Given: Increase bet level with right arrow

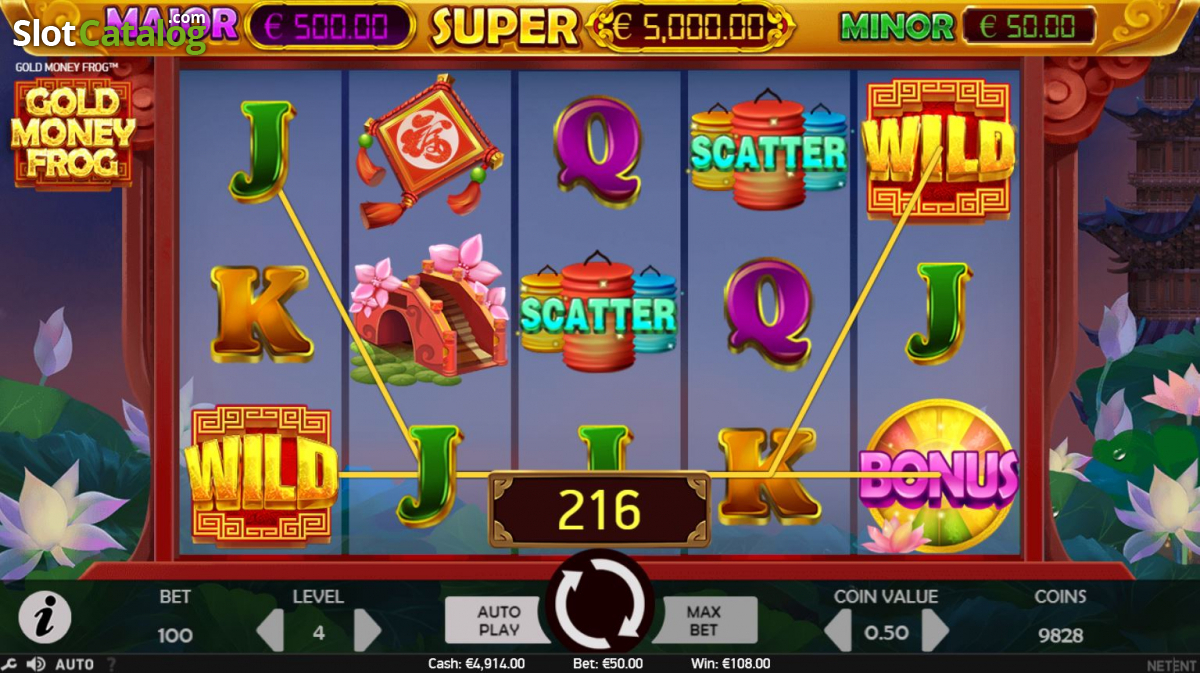Looking at the screenshot, I should pos(367,631).
